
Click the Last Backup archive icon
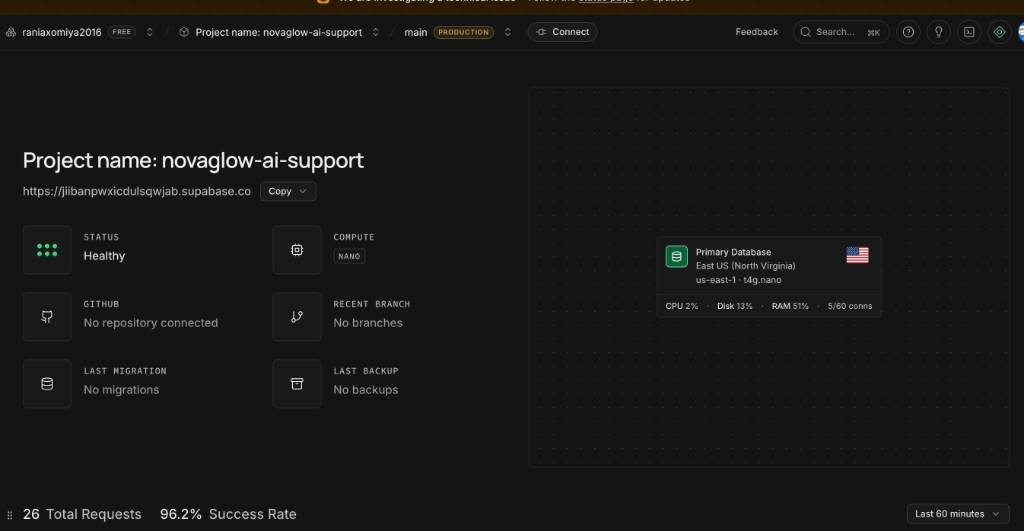point(297,383)
